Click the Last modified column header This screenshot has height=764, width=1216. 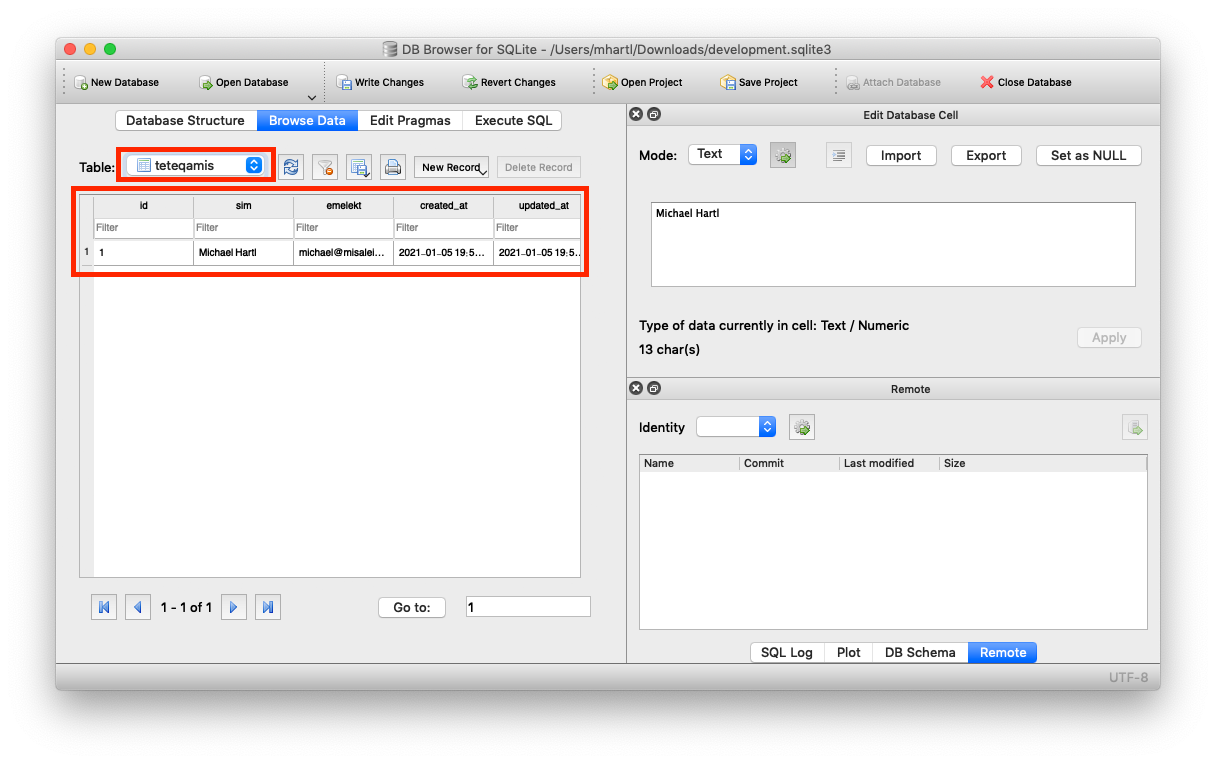889,463
